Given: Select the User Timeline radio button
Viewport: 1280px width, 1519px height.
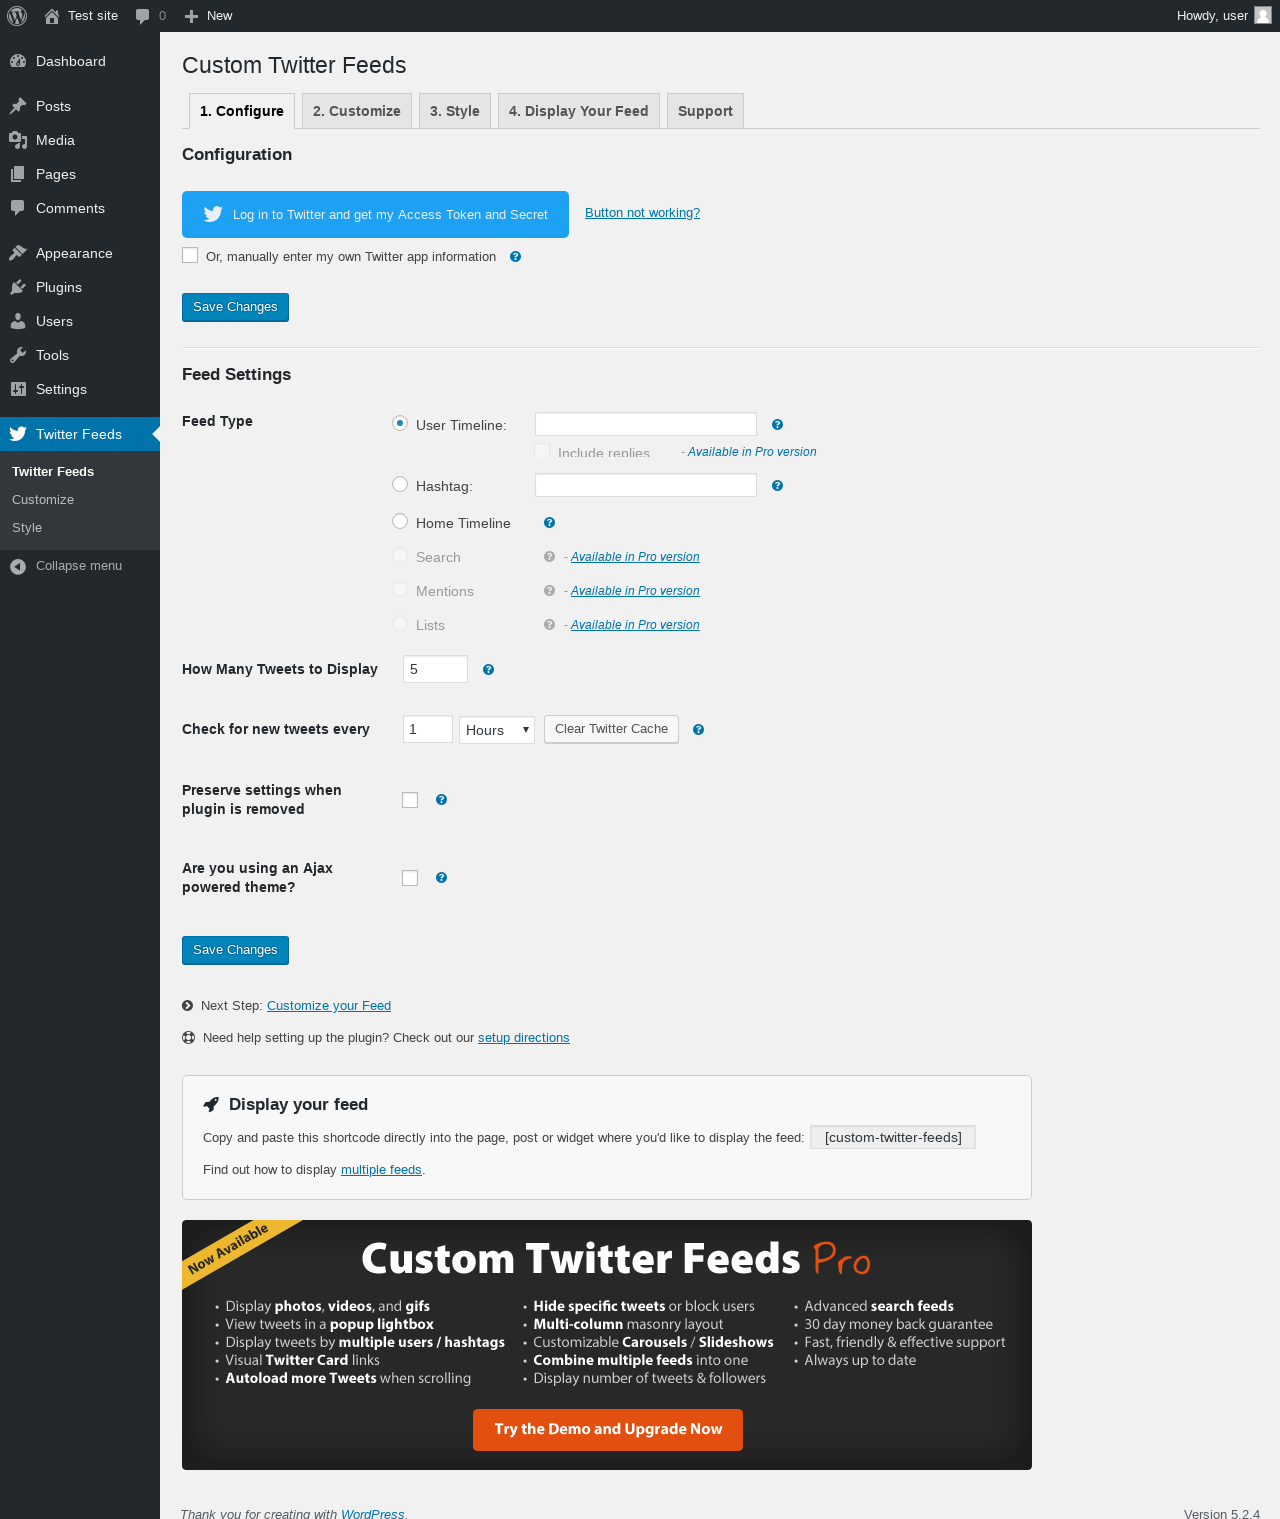Looking at the screenshot, I should (400, 423).
